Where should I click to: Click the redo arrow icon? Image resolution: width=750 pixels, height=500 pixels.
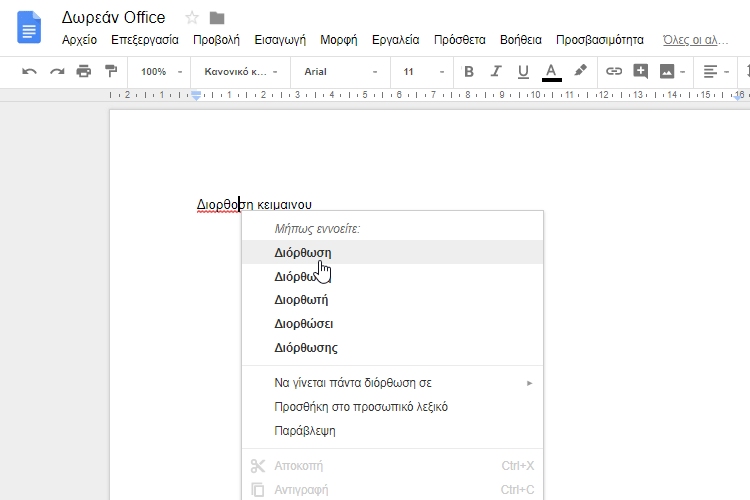pyautogui.click(x=57, y=72)
